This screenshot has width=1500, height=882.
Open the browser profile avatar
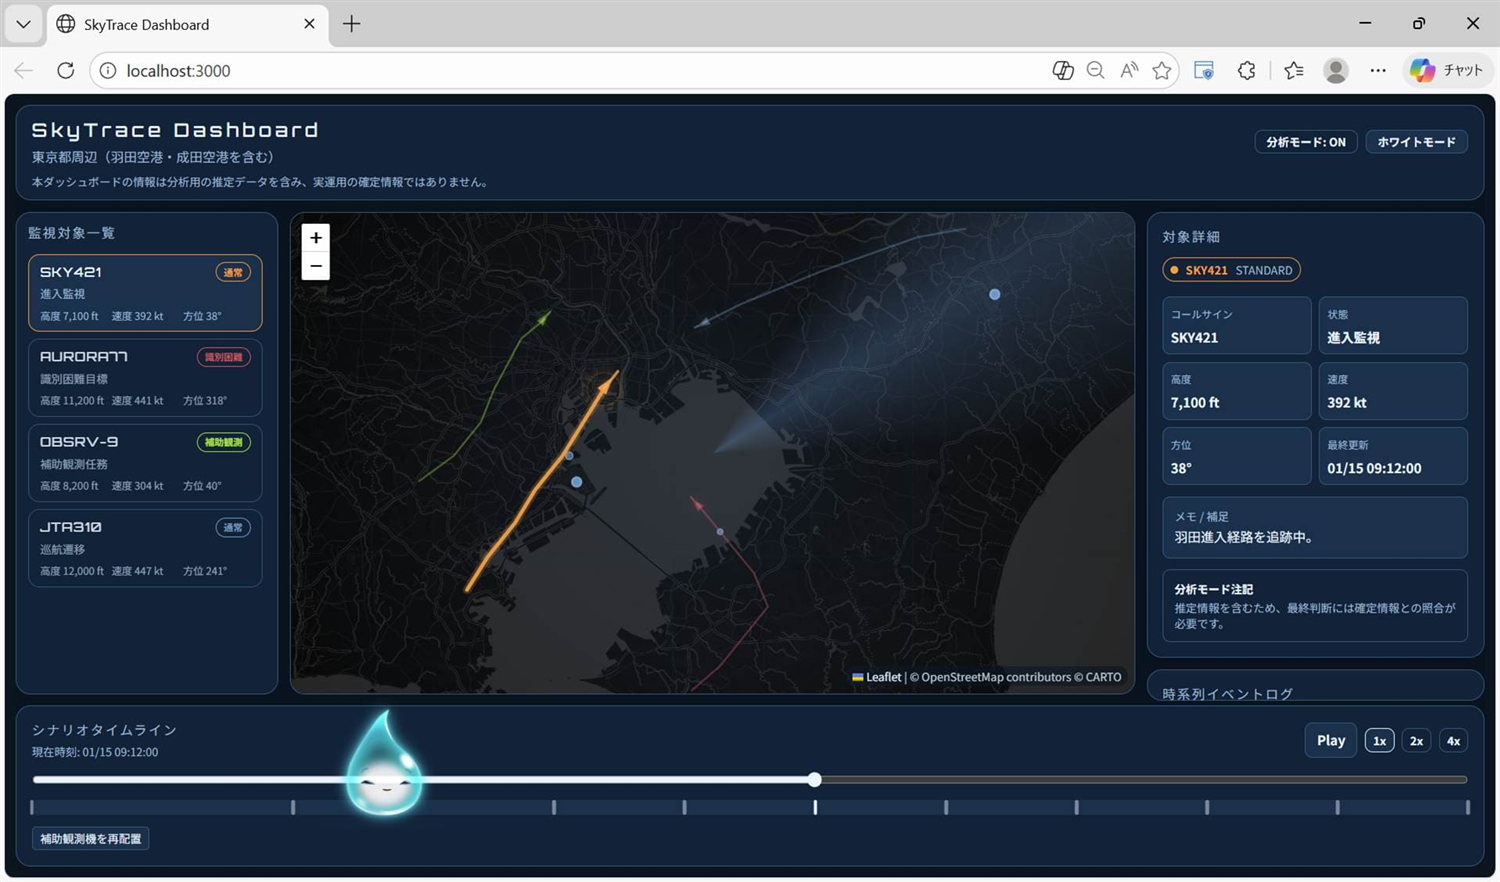click(x=1335, y=70)
